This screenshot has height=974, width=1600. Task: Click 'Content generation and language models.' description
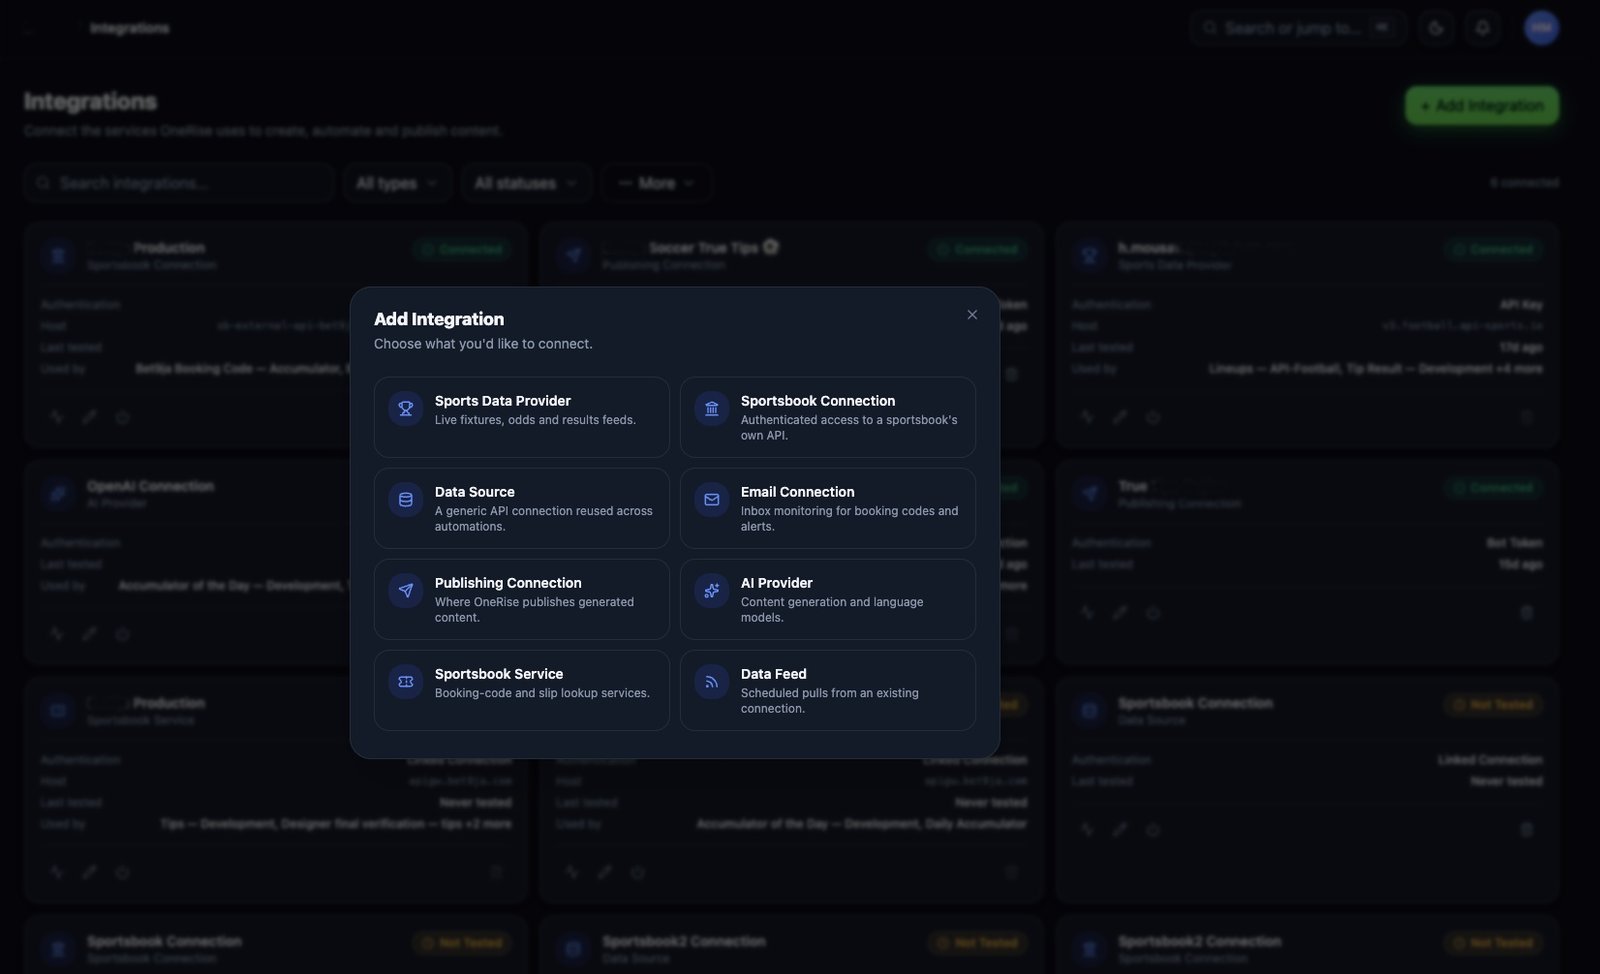(x=832, y=610)
